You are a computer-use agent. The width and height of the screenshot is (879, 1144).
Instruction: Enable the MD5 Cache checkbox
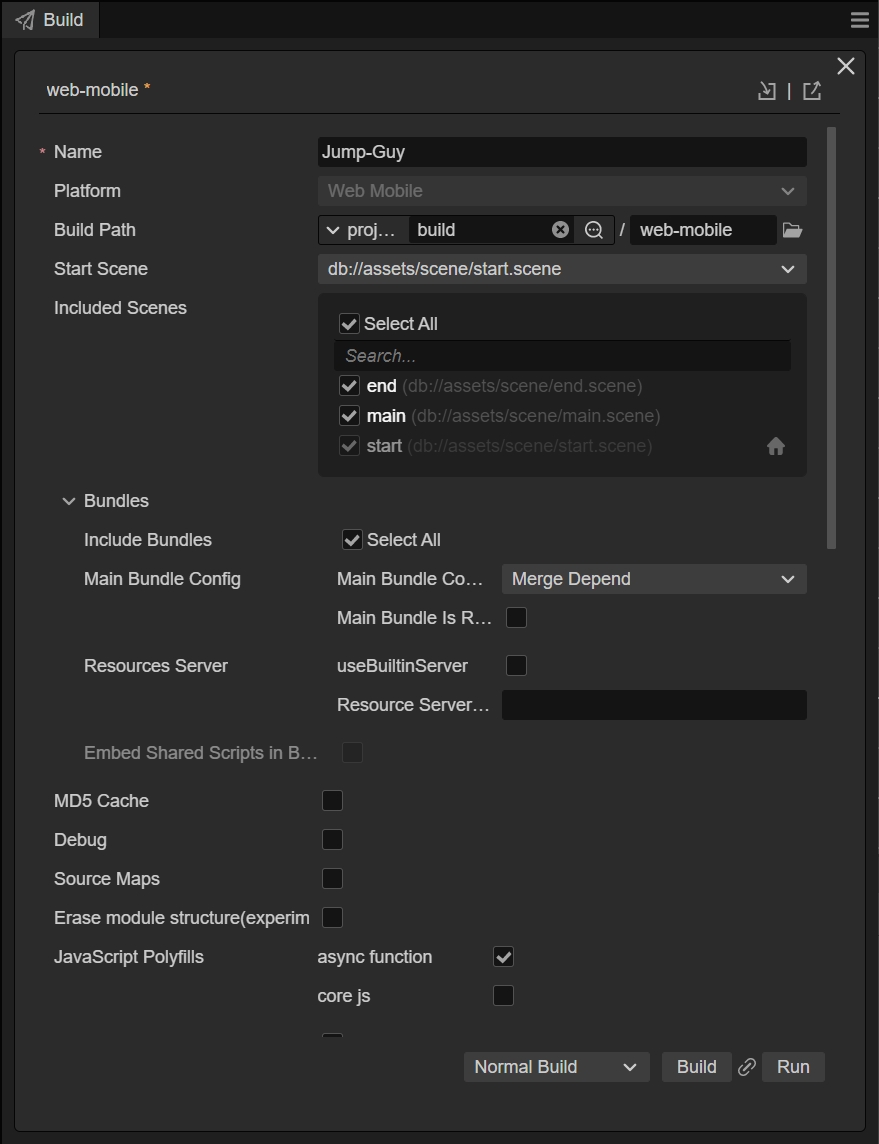tap(332, 801)
